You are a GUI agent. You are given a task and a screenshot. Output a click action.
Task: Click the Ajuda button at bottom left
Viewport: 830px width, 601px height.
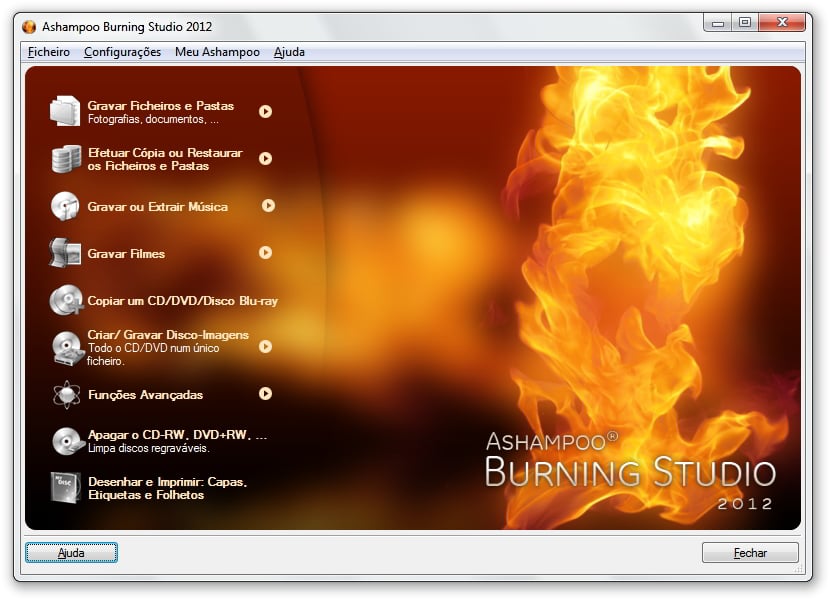click(71, 553)
